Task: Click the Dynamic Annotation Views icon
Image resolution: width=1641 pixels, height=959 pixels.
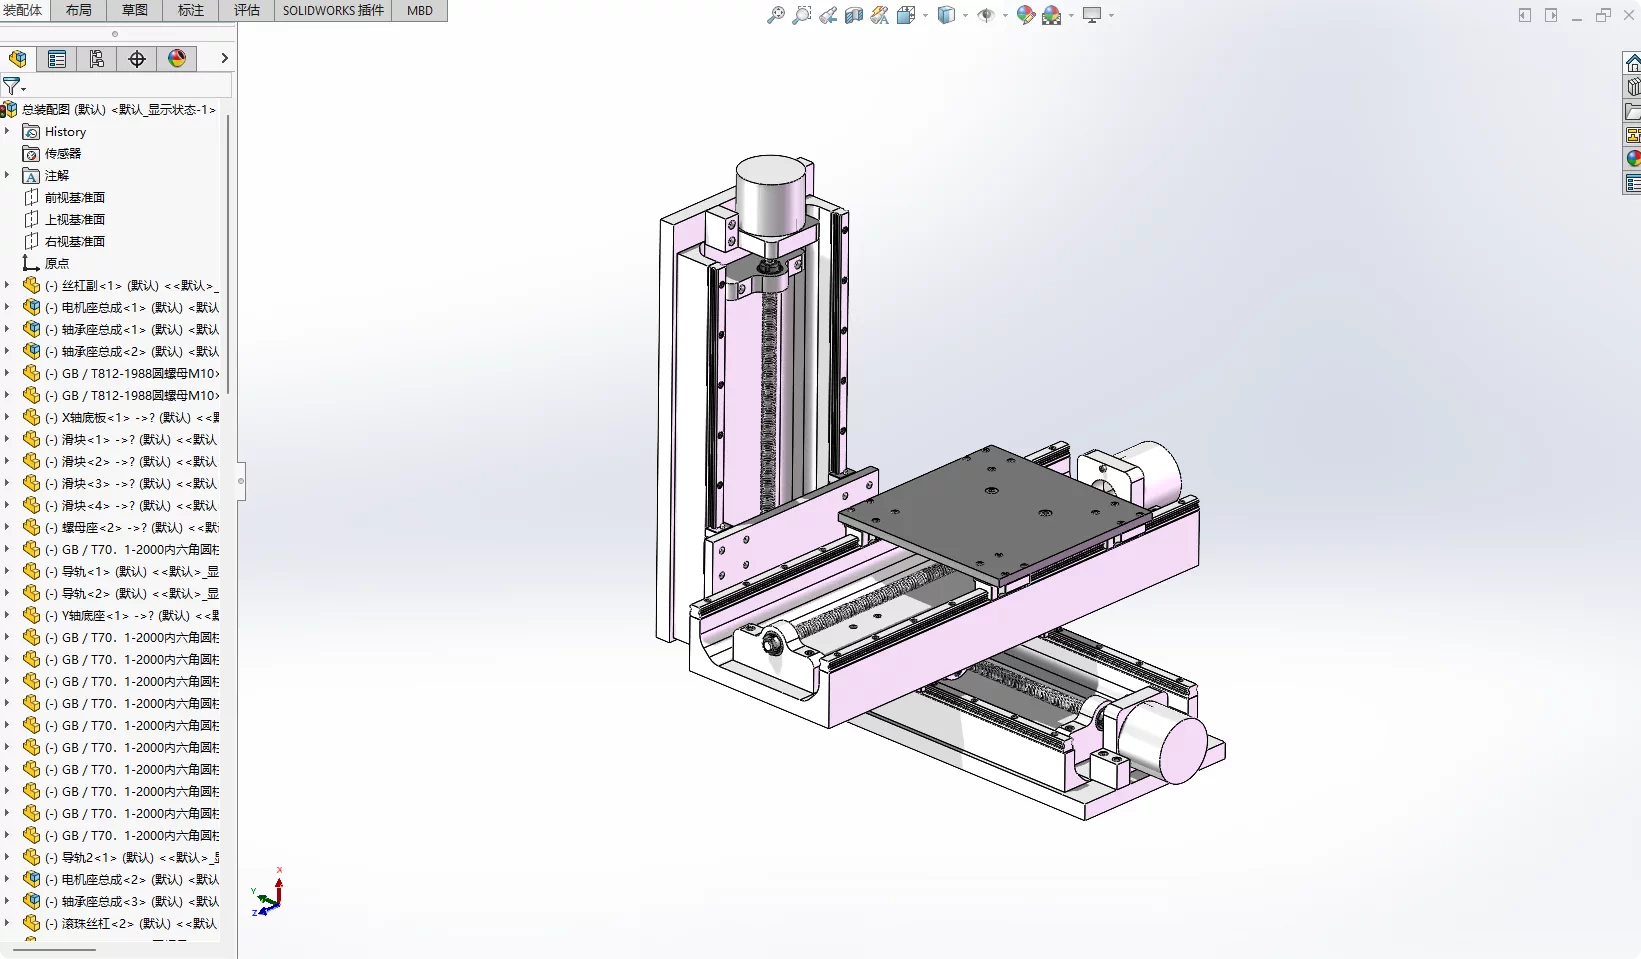Action: 880,15
